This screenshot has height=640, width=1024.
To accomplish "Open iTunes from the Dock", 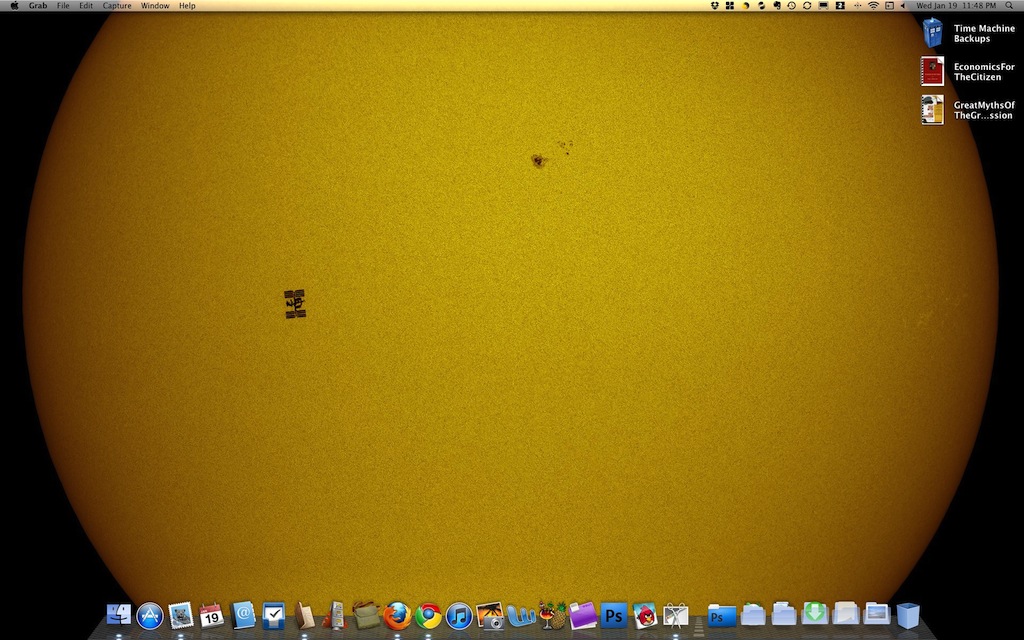I will pyautogui.click(x=459, y=616).
